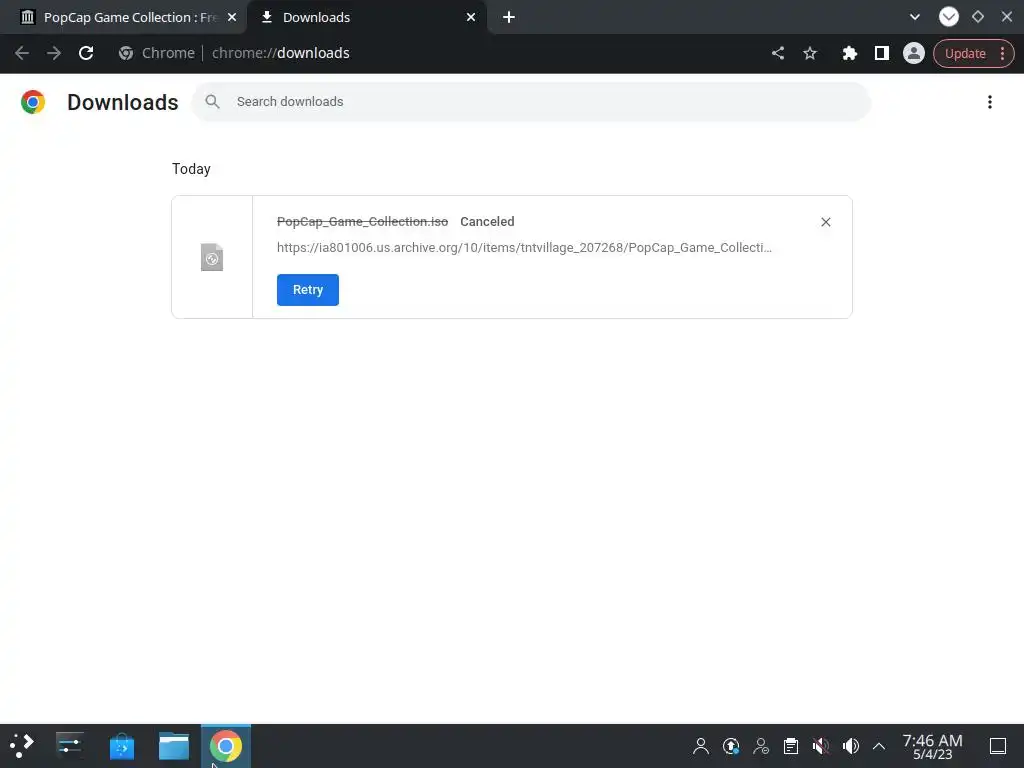Select the Downloads tab
The height and width of the screenshot is (768, 1024).
click(366, 17)
